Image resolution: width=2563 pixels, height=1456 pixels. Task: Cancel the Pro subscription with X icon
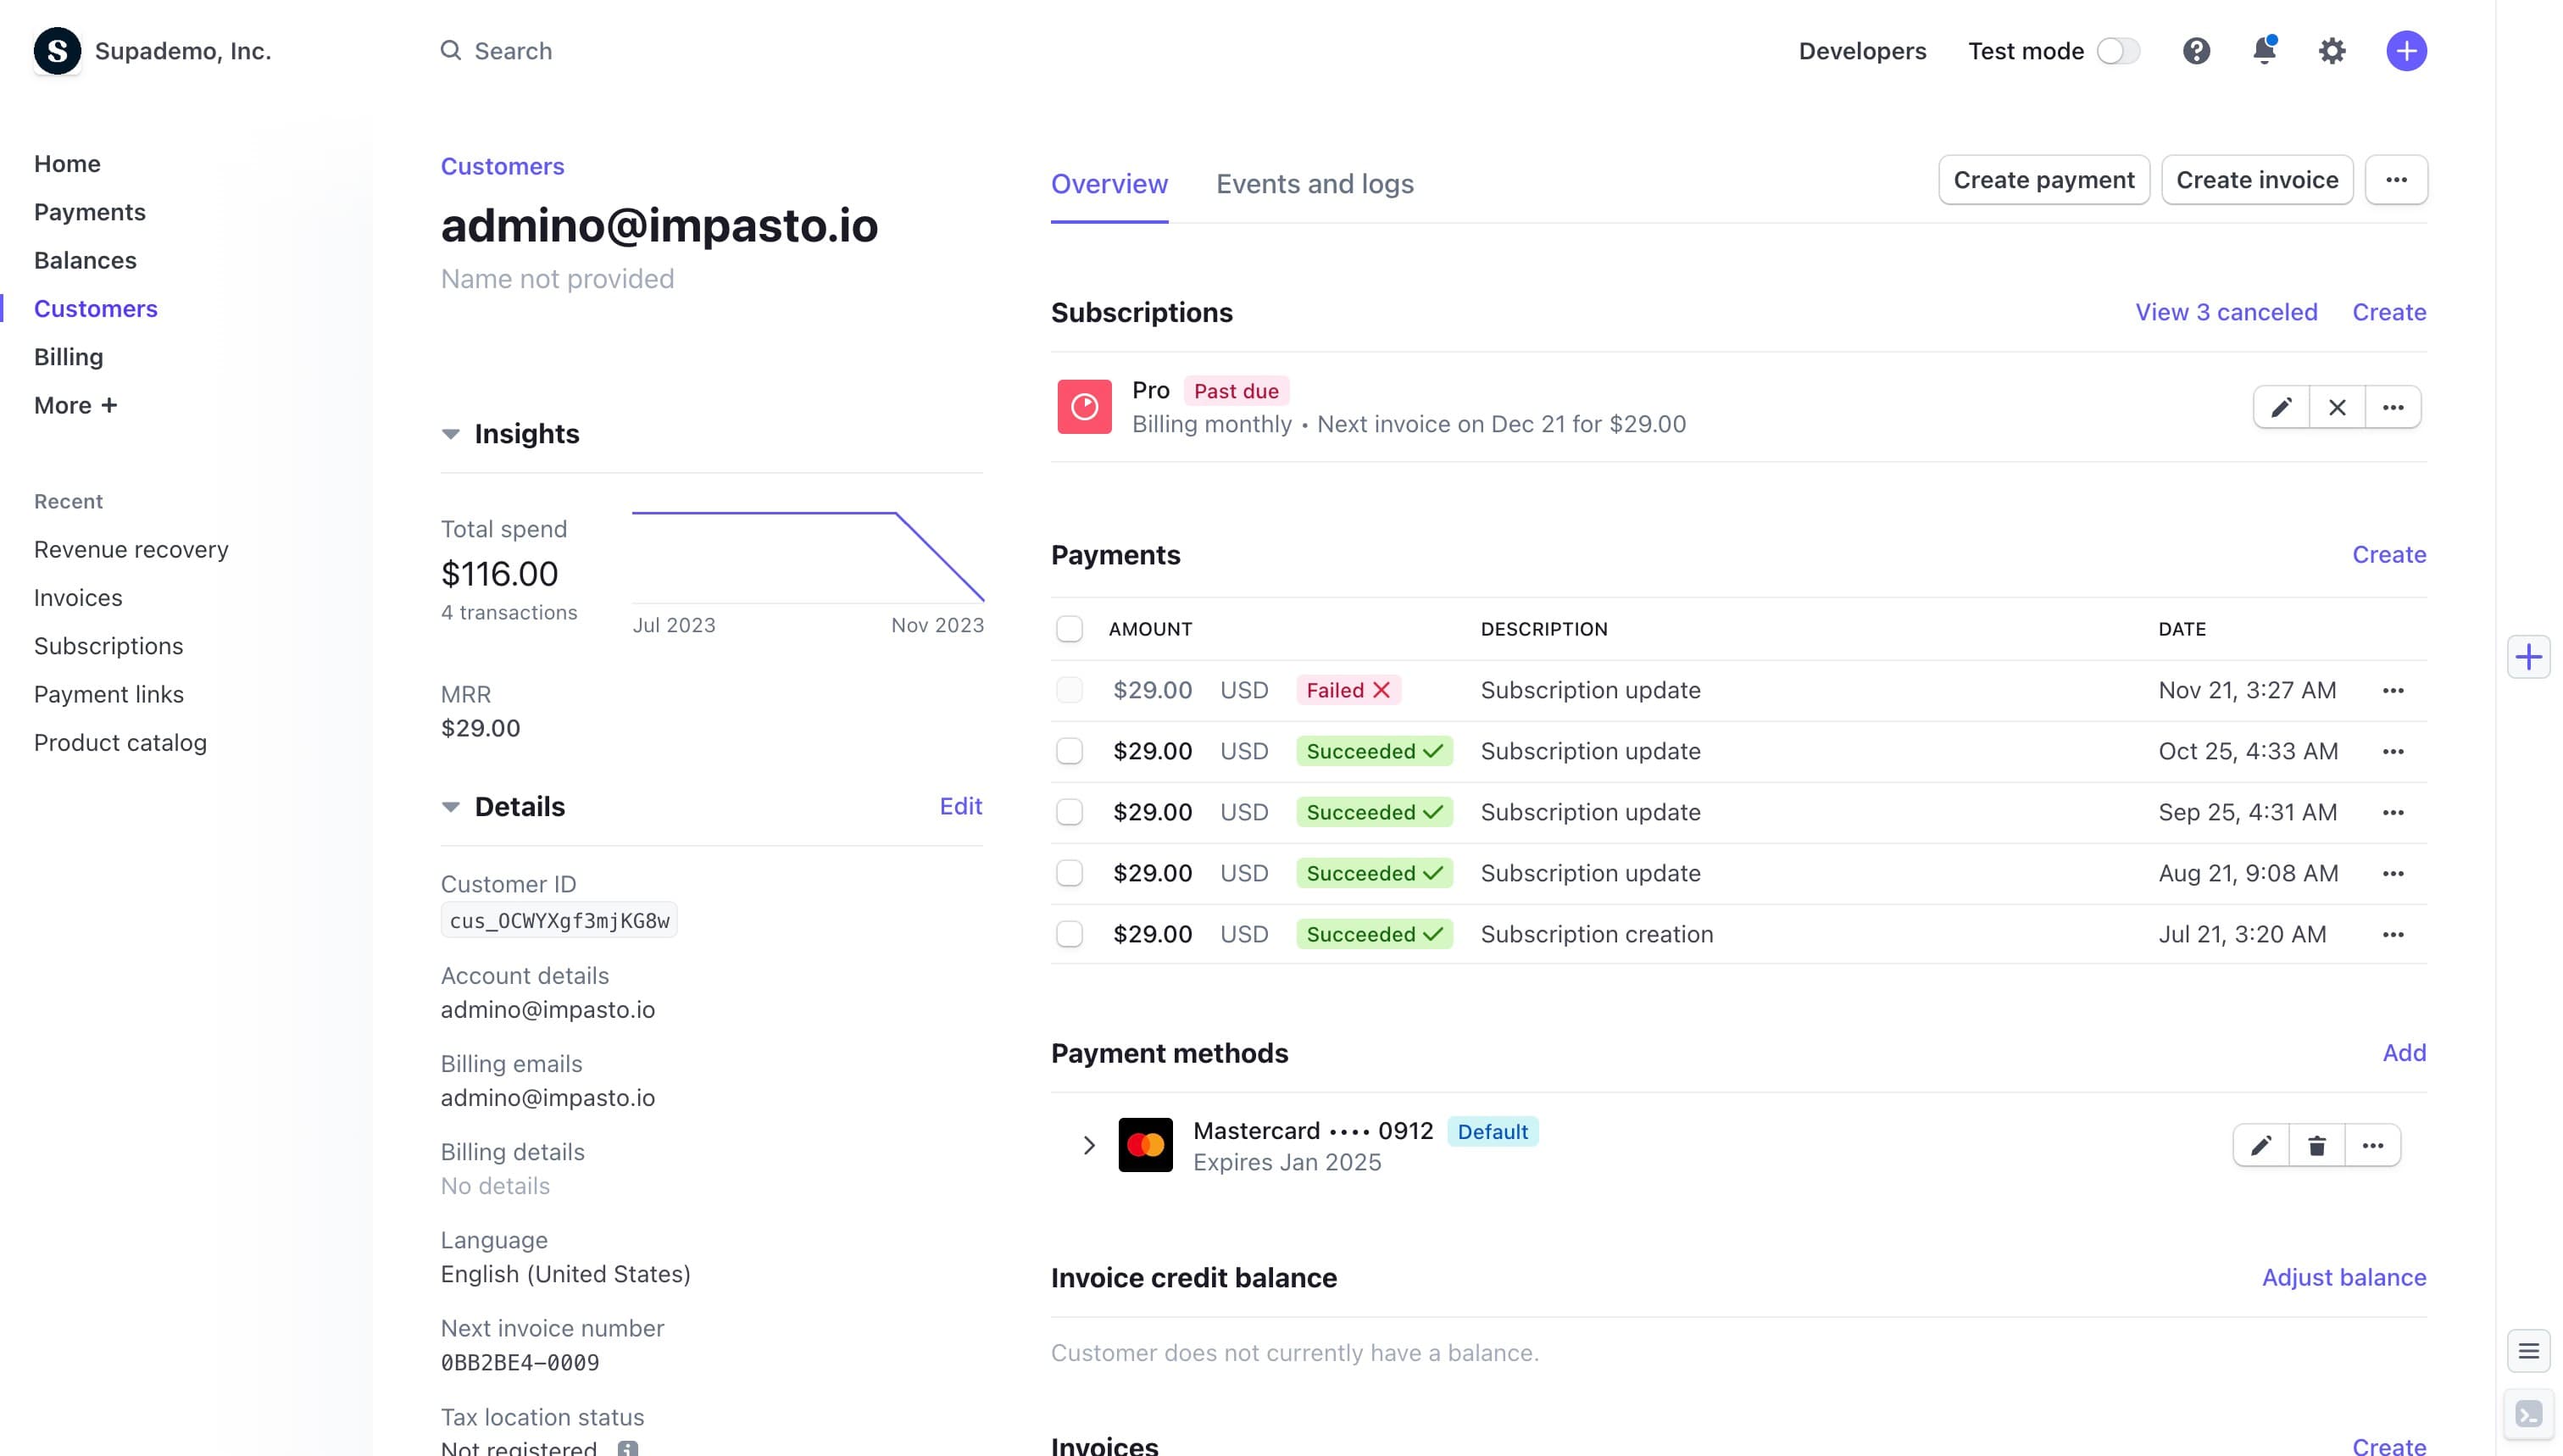[2337, 407]
